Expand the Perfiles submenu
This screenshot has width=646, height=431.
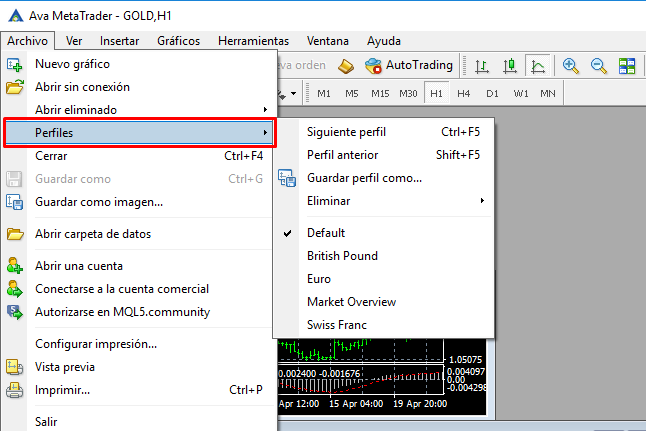pyautogui.click(x=140, y=133)
